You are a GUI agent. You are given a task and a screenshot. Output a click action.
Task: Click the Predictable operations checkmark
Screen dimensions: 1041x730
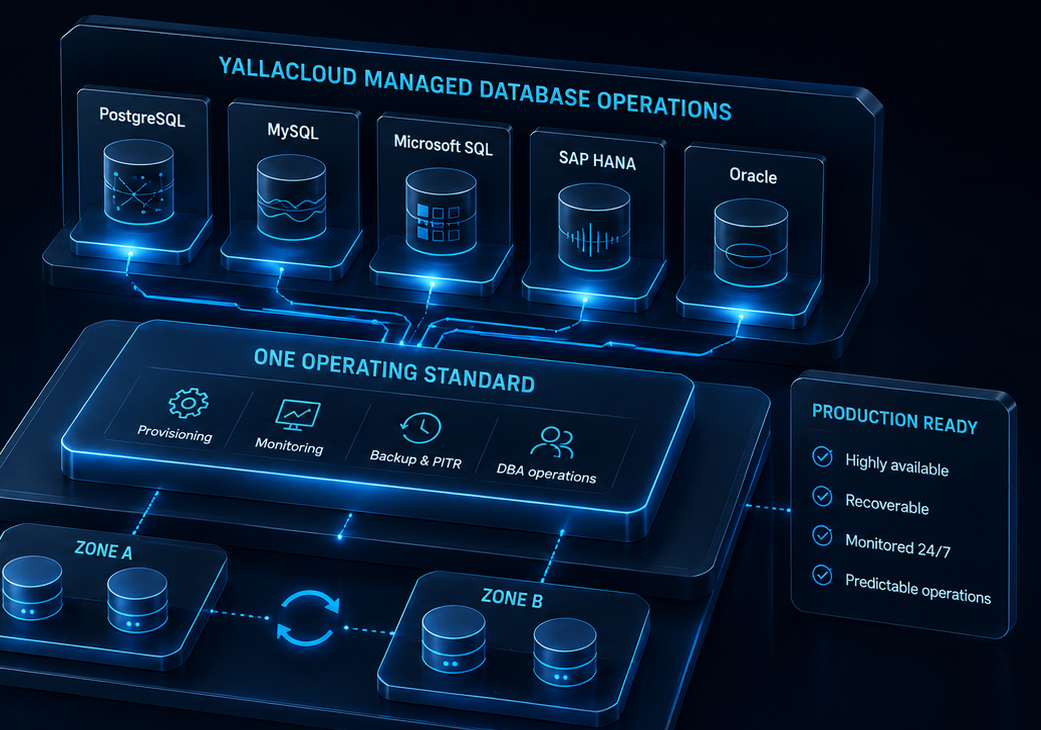tap(823, 574)
